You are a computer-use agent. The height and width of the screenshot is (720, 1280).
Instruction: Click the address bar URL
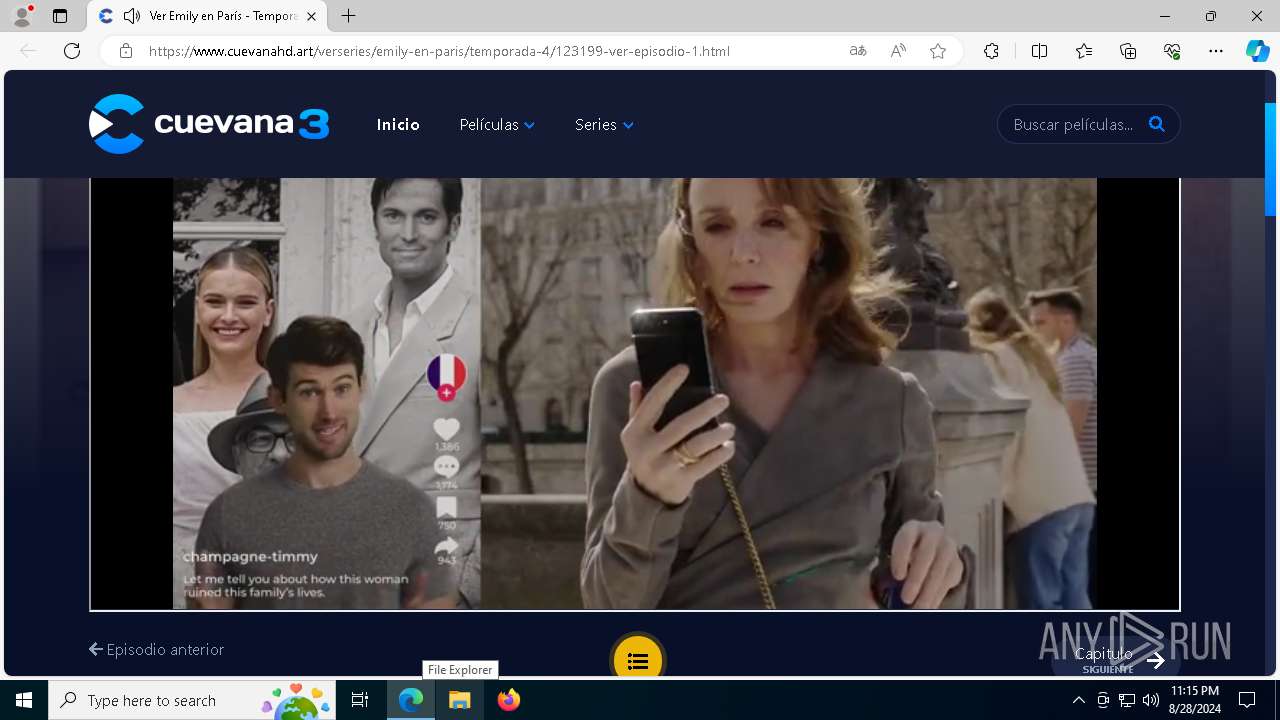coord(439,51)
